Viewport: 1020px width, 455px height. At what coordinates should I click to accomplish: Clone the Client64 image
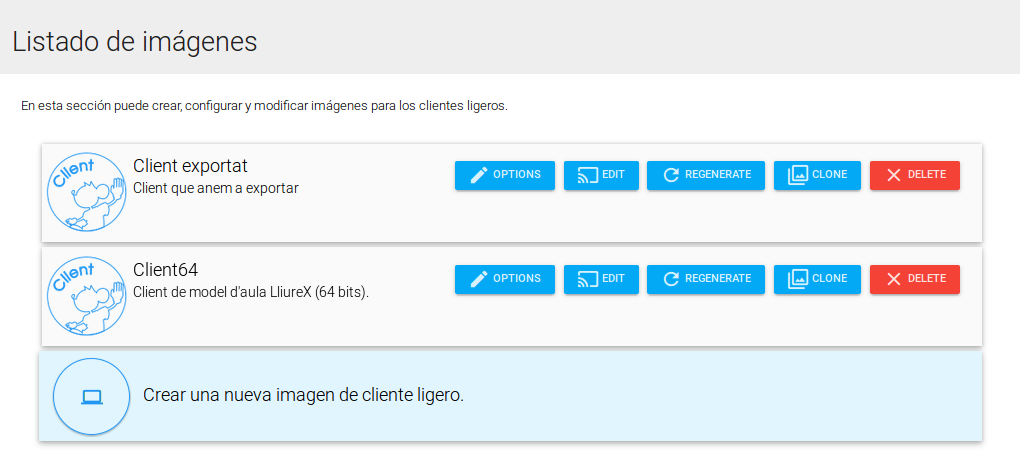point(817,279)
